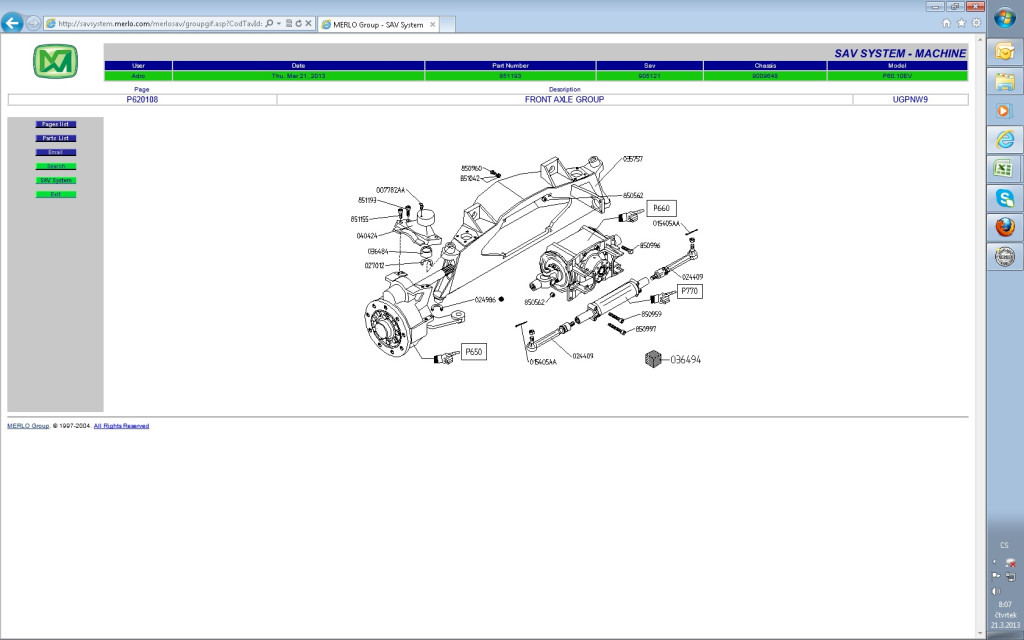1024x640 pixels.
Task: Click the search magnifier in address bar
Action: point(269,24)
